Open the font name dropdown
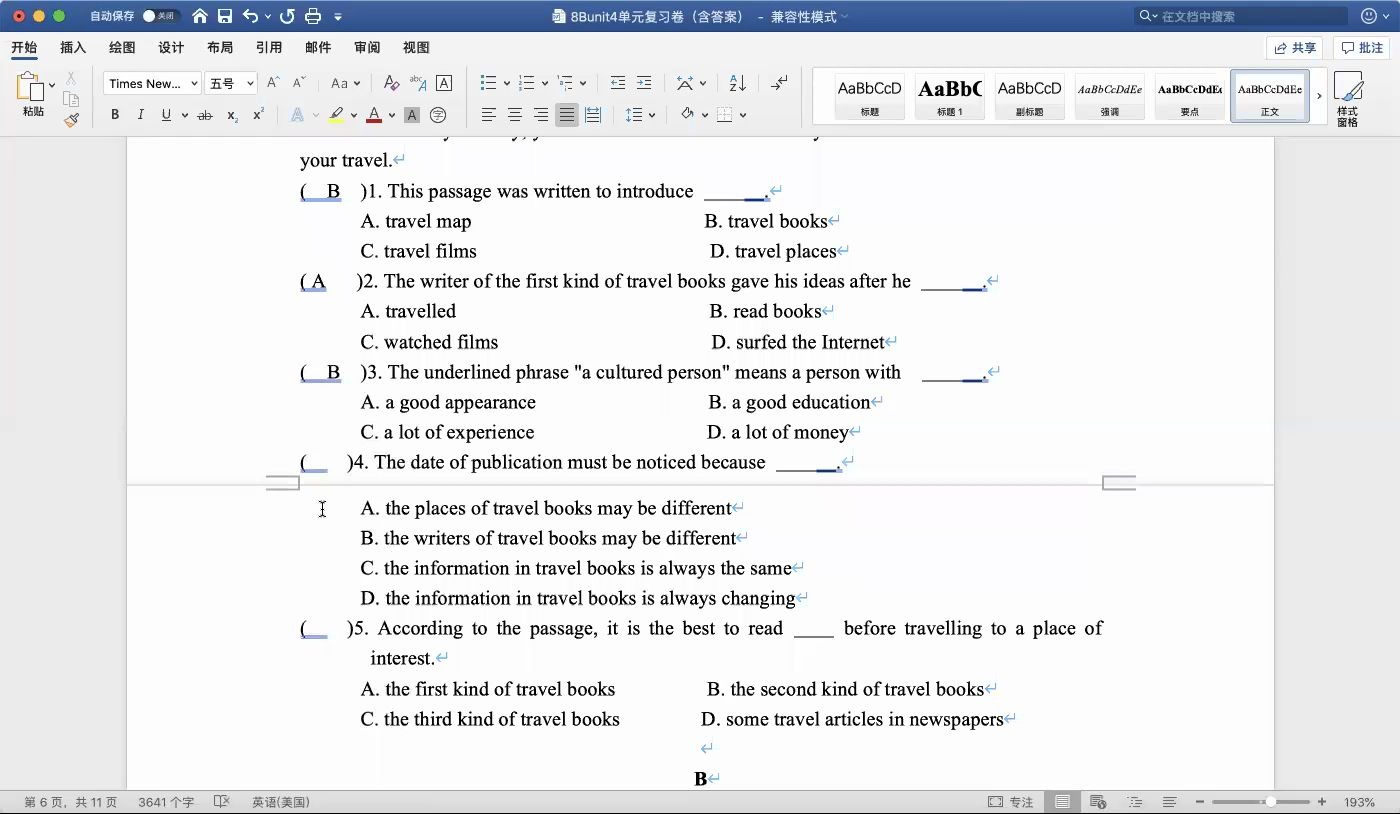The height and width of the screenshot is (814, 1400). (x=194, y=84)
